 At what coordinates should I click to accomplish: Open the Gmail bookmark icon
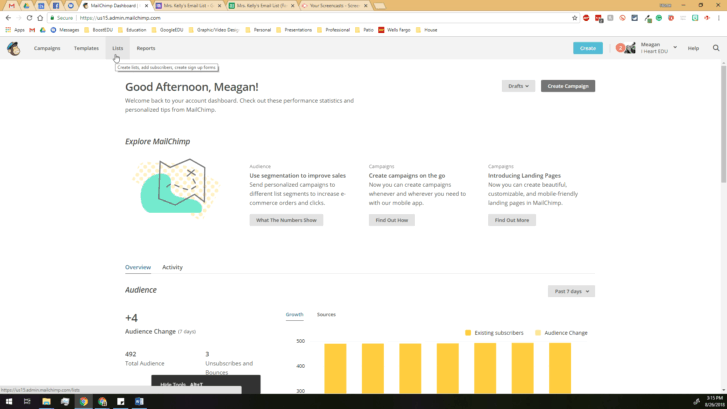(32, 30)
